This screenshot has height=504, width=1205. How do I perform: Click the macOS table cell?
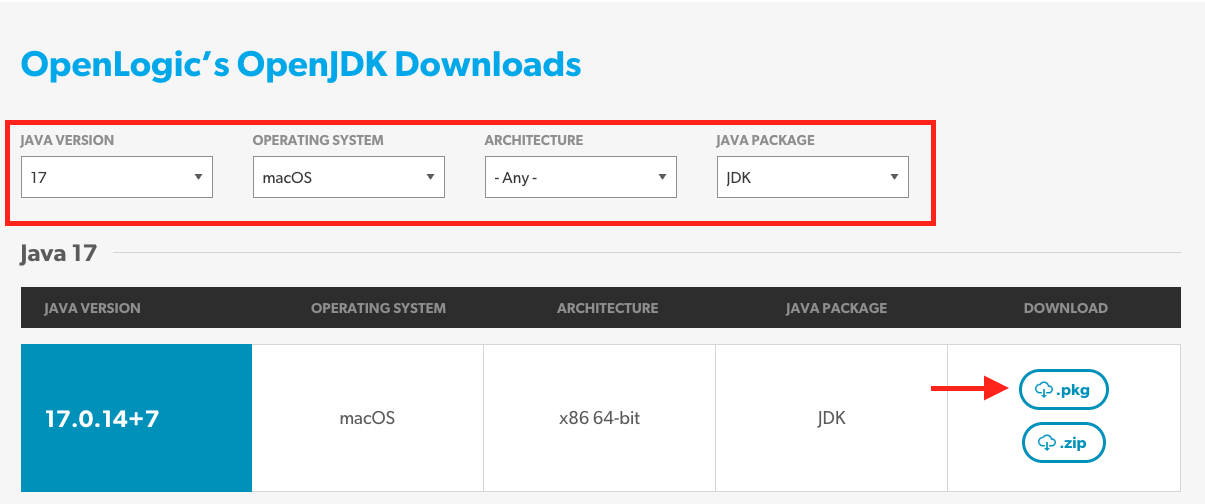[368, 418]
